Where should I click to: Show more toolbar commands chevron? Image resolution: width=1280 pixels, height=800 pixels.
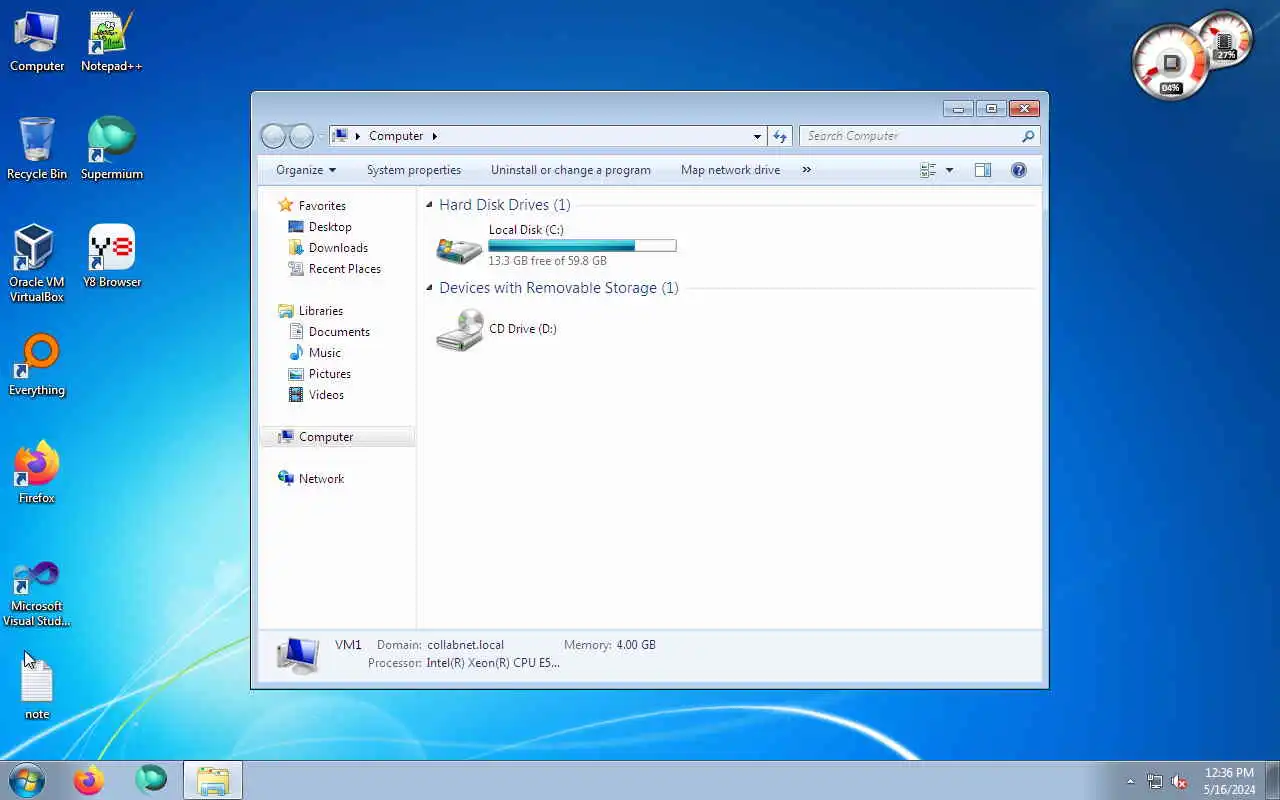pyautogui.click(x=806, y=170)
